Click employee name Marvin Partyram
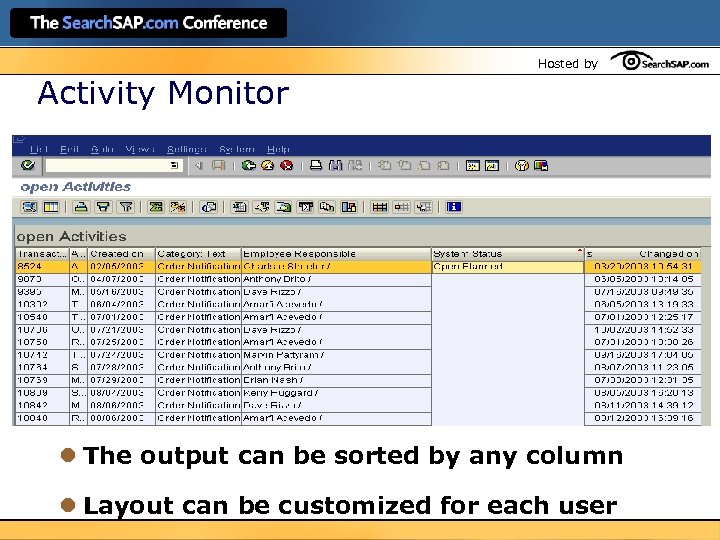The width and height of the screenshot is (720, 540). coord(281,355)
